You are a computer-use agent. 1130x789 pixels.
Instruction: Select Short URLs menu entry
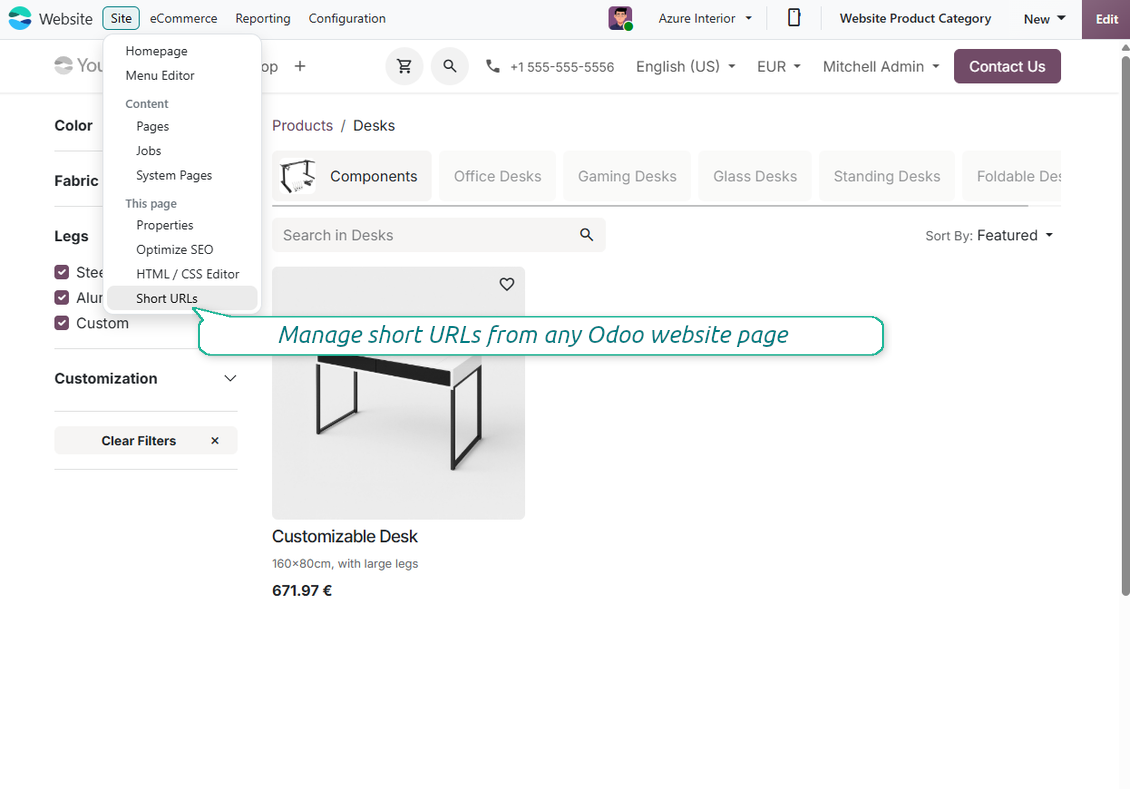click(182, 298)
